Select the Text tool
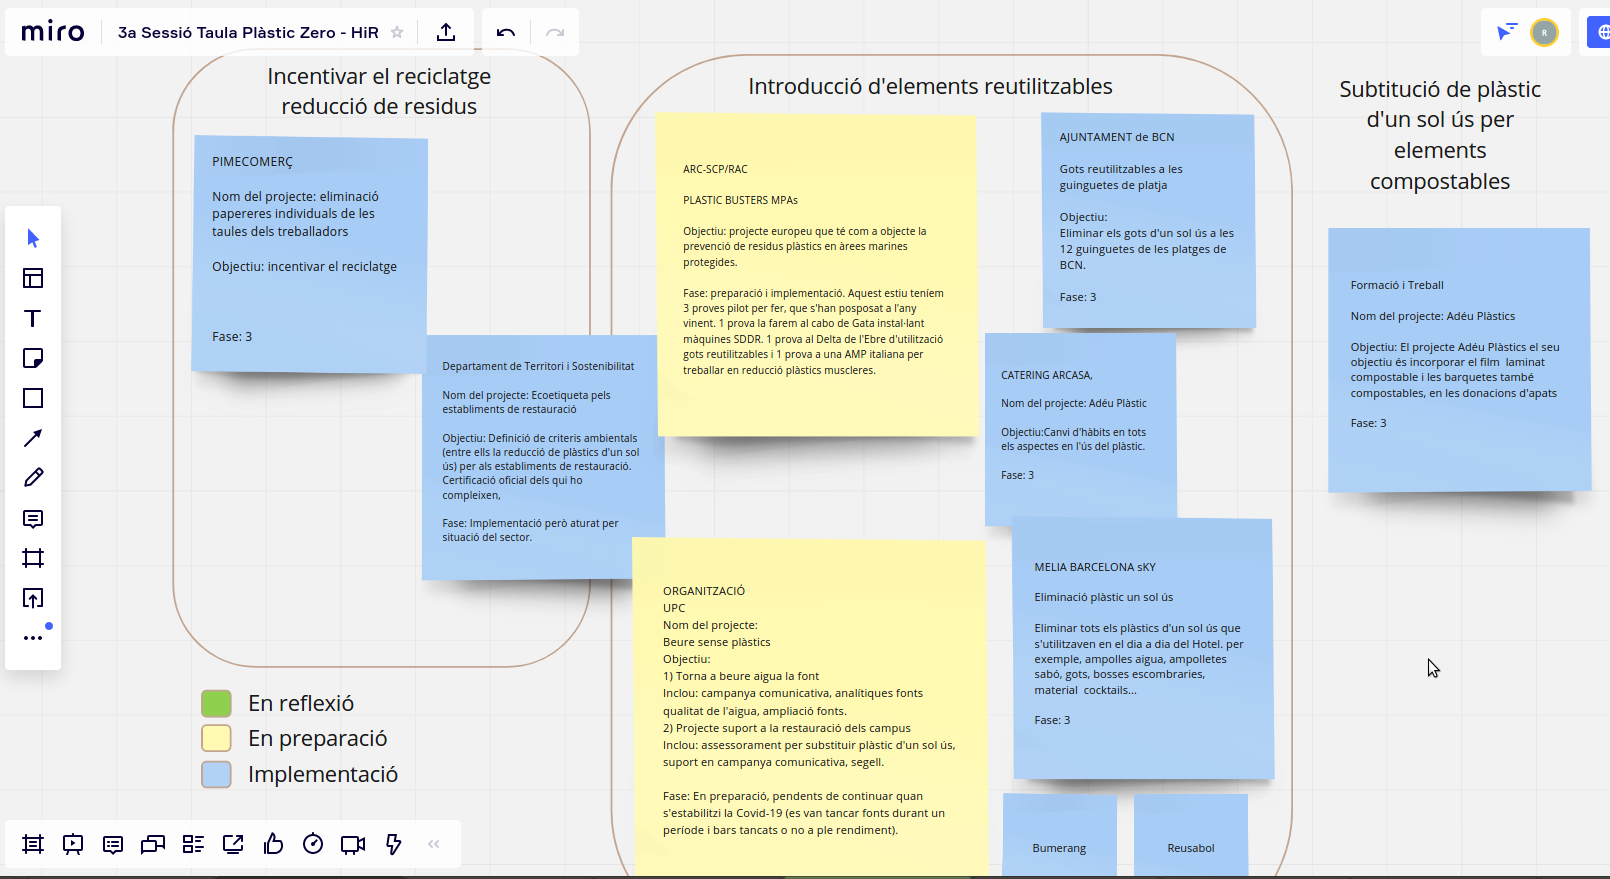Screen dimensions: 1610x879 pos(33,318)
